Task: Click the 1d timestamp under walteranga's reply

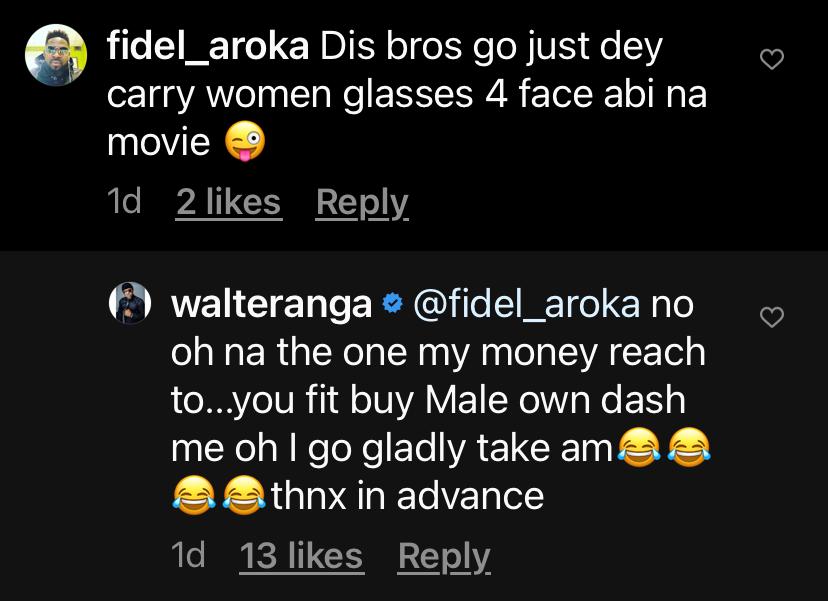Action: (x=188, y=555)
